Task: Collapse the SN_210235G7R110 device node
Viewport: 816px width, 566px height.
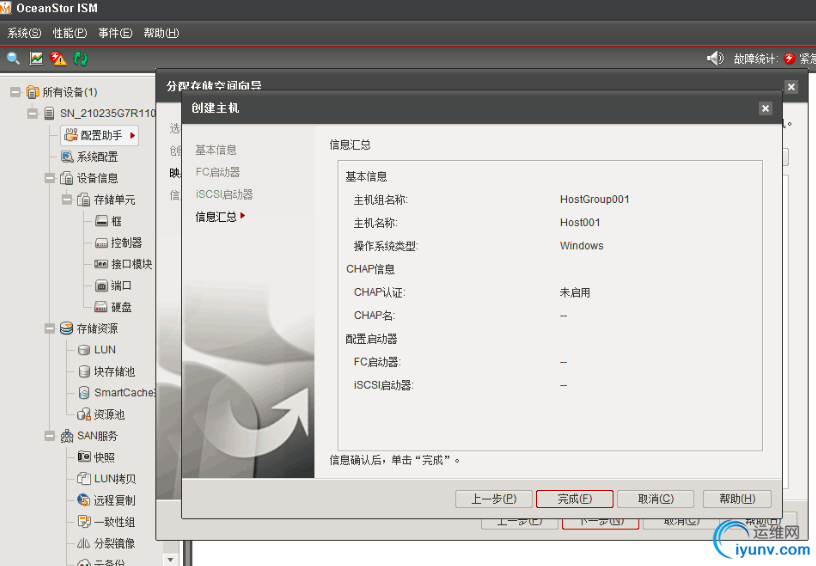Action: coord(33,113)
